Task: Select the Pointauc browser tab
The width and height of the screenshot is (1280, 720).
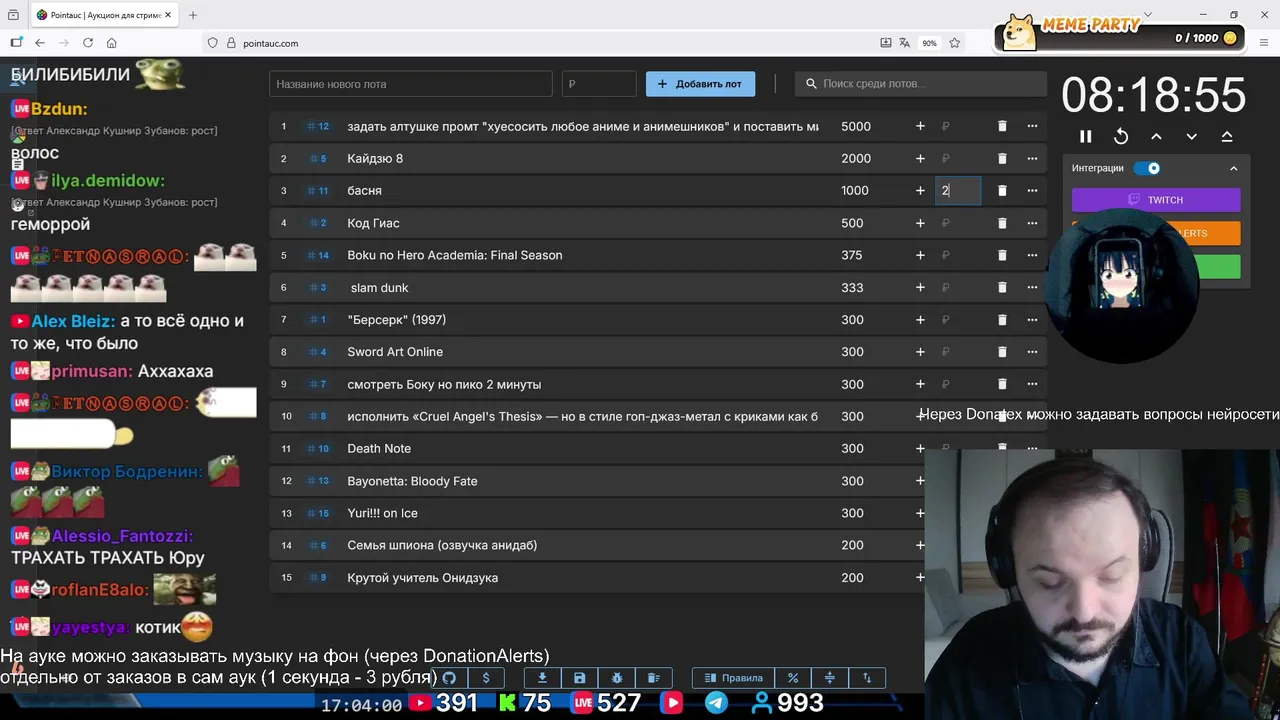Action: [x=104, y=15]
